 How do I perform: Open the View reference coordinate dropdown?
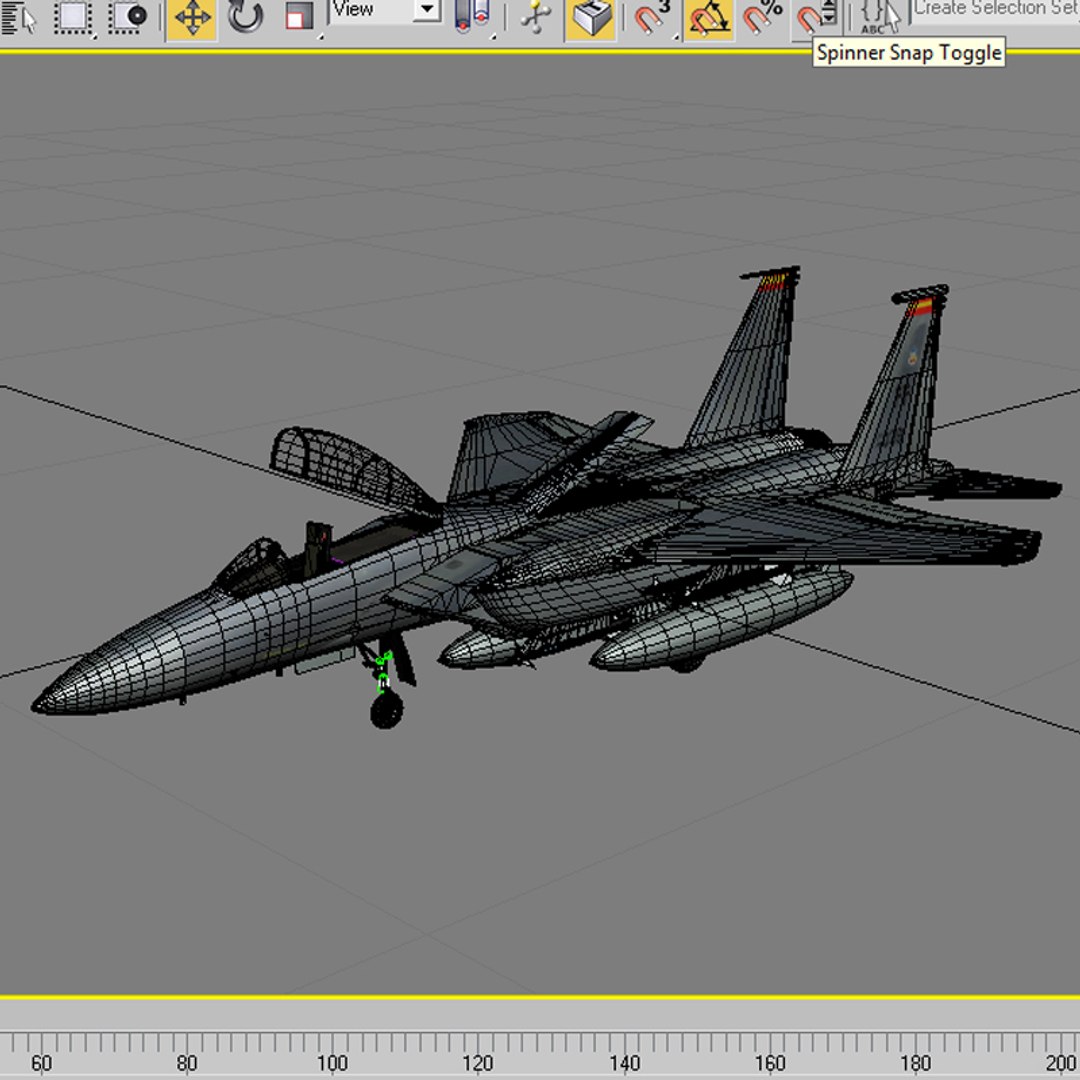386,10
